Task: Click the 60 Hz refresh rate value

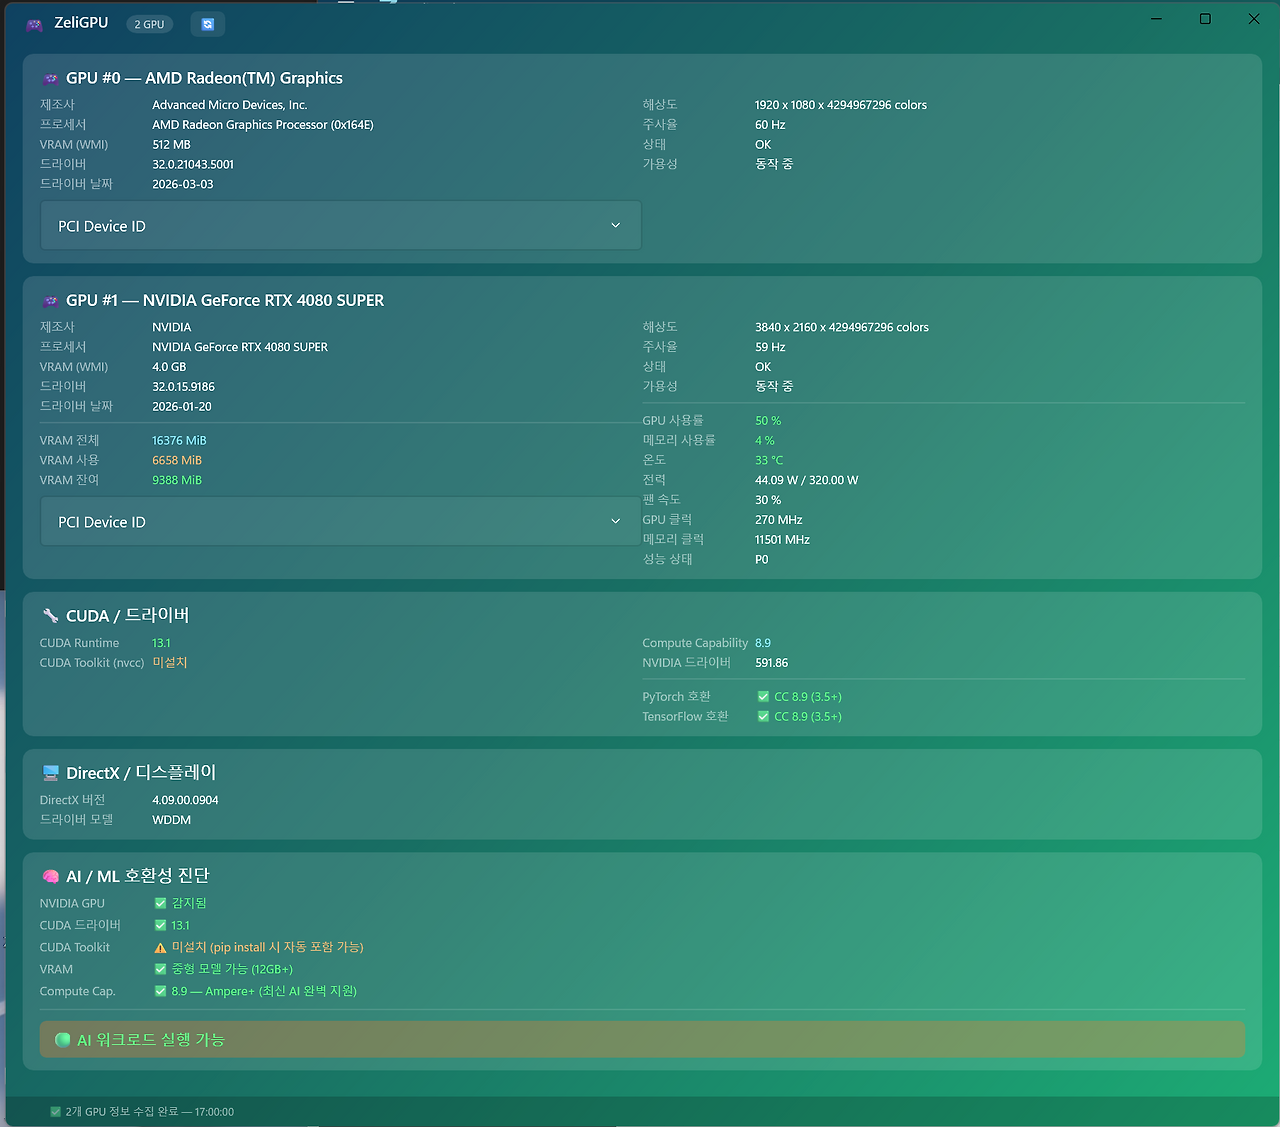Action: pyautogui.click(x=770, y=125)
